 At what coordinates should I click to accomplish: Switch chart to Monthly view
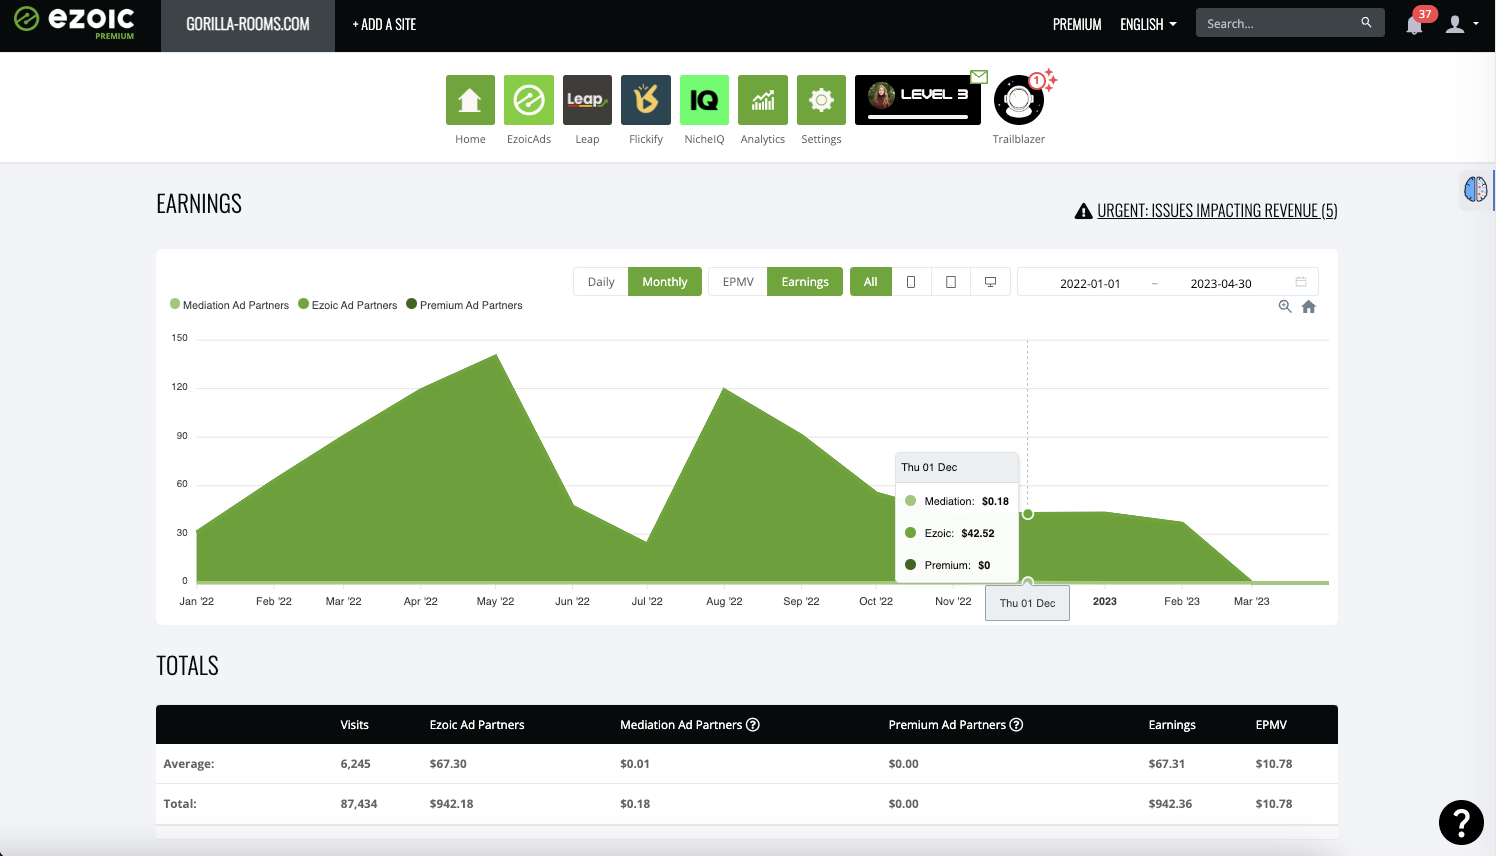(665, 282)
